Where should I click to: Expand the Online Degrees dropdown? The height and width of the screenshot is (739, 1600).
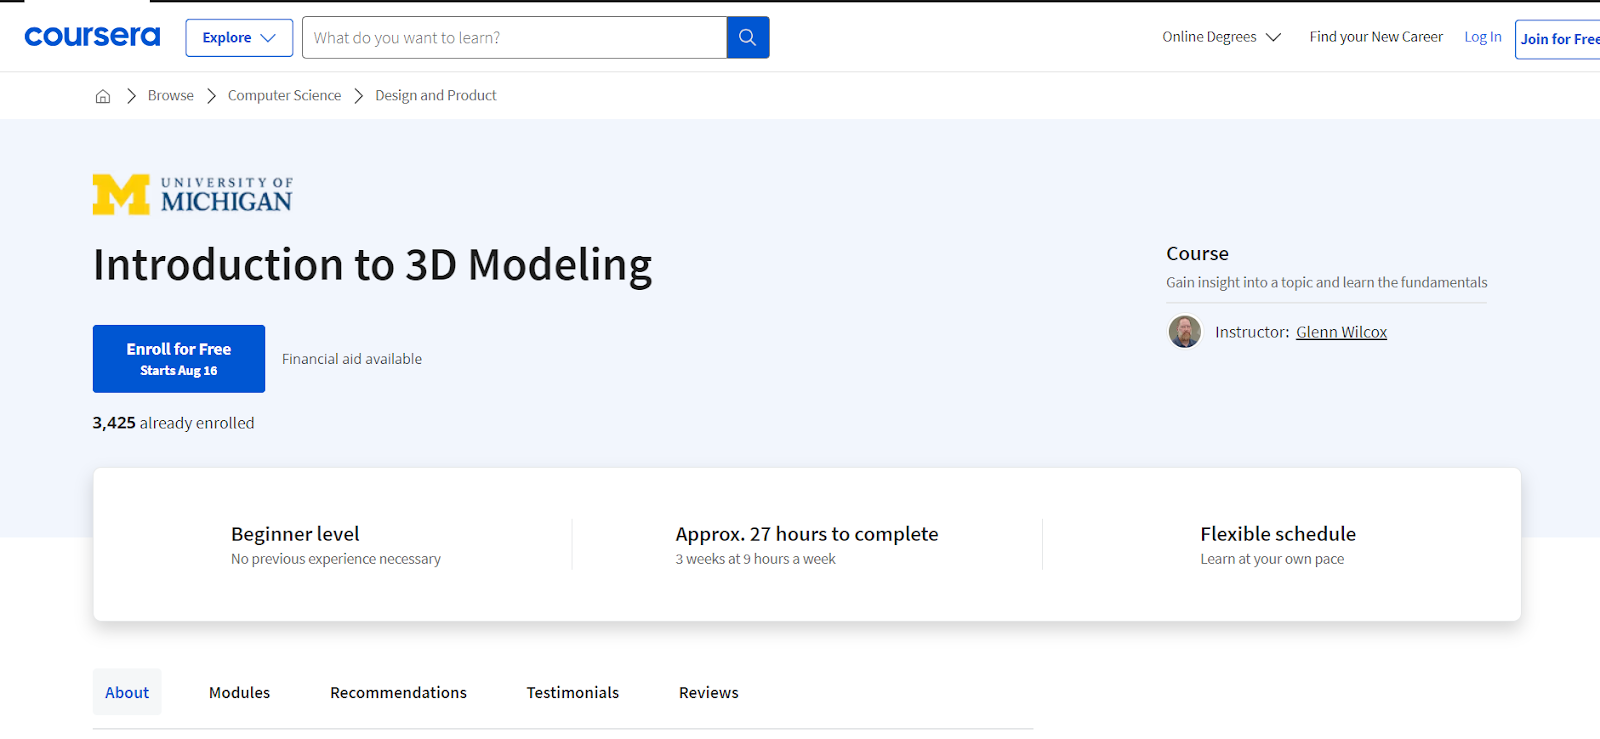pyautogui.click(x=1221, y=37)
